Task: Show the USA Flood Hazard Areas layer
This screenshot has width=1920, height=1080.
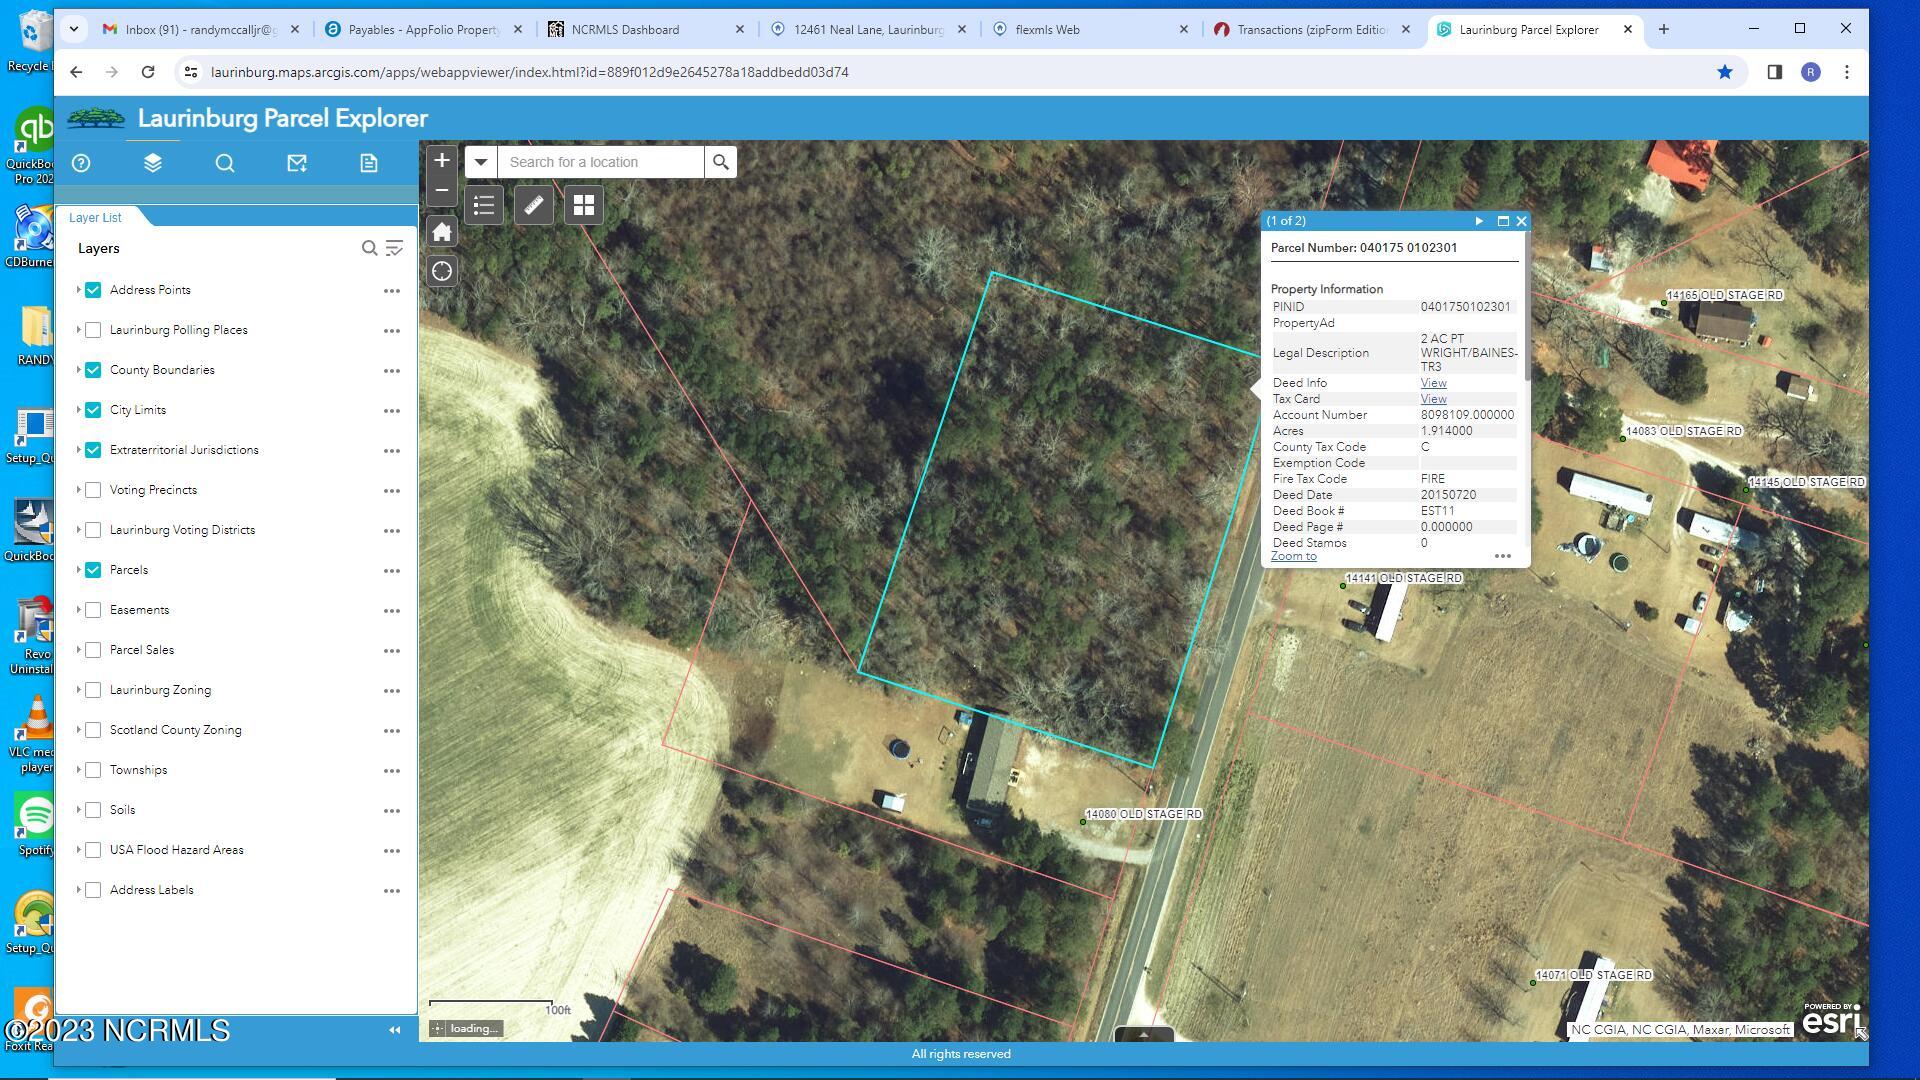Action: pyautogui.click(x=93, y=850)
